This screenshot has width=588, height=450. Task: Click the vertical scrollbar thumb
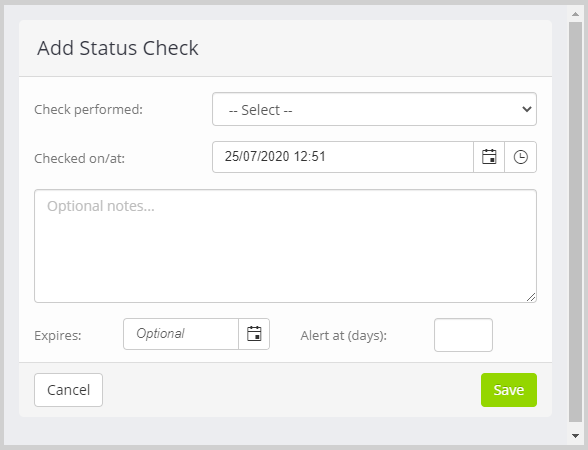[x=575, y=222]
